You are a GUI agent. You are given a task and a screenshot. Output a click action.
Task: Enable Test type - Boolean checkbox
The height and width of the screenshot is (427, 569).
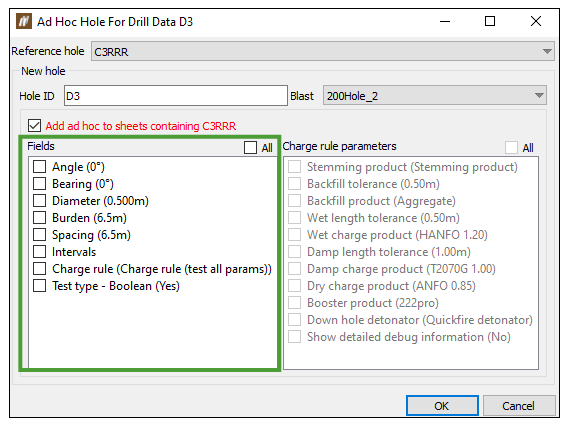(x=40, y=286)
